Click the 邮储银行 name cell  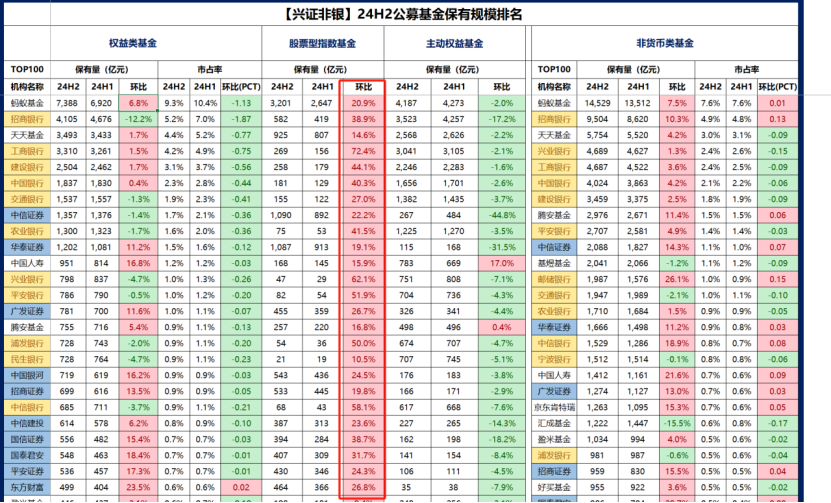tap(554, 279)
